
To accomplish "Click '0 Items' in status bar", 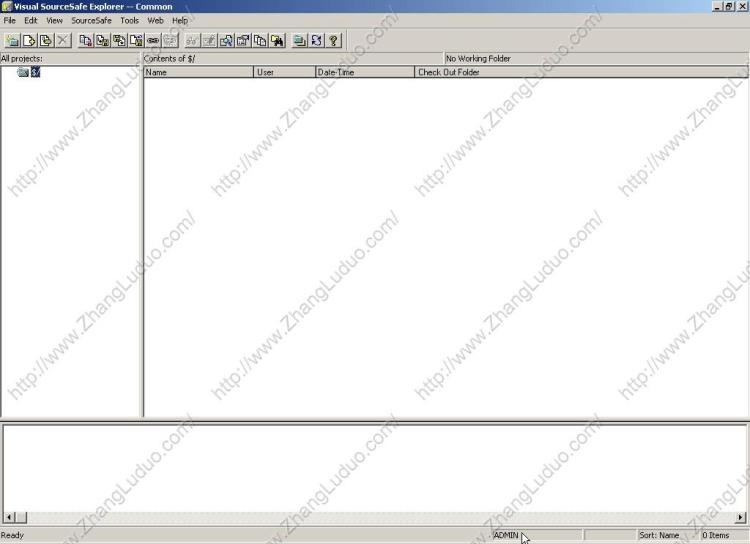I will coord(716,535).
